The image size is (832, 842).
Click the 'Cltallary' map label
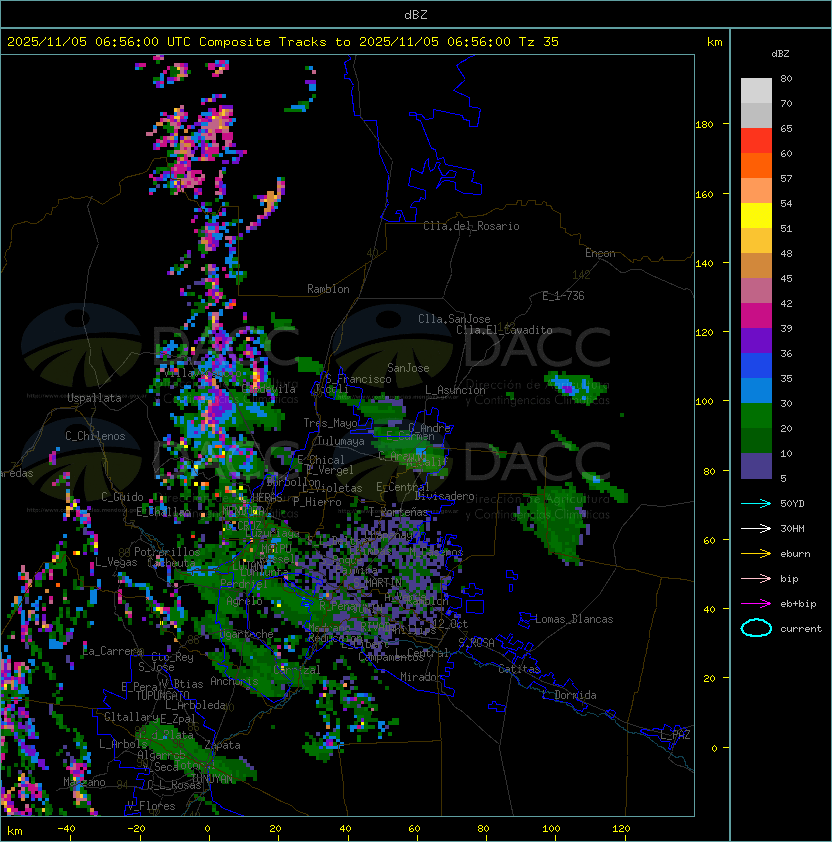coord(131,717)
